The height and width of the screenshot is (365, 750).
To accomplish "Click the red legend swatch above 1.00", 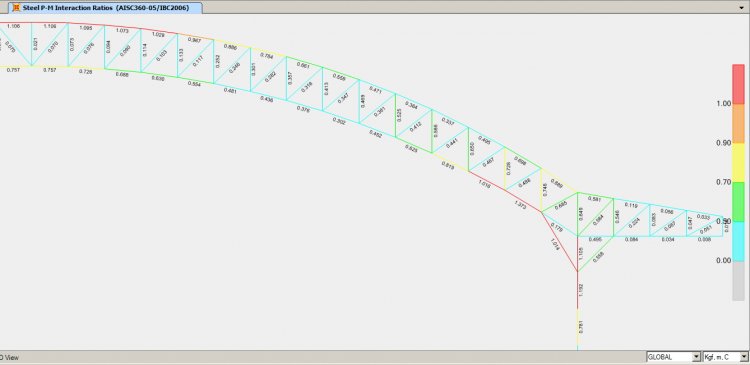I will click(x=738, y=84).
